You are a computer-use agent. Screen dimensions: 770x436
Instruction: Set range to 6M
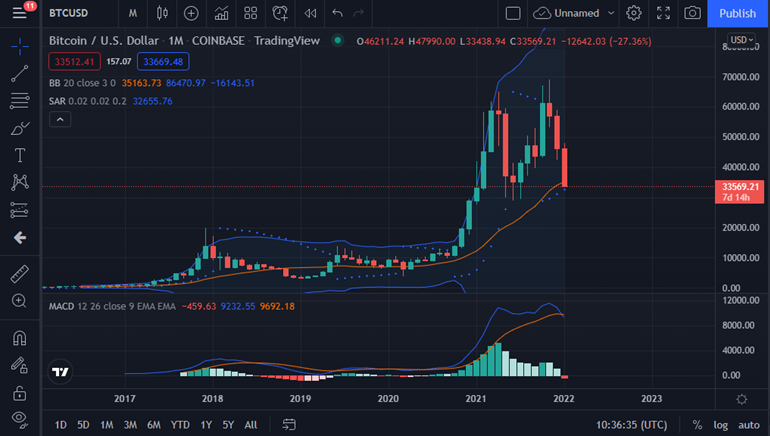coord(154,425)
